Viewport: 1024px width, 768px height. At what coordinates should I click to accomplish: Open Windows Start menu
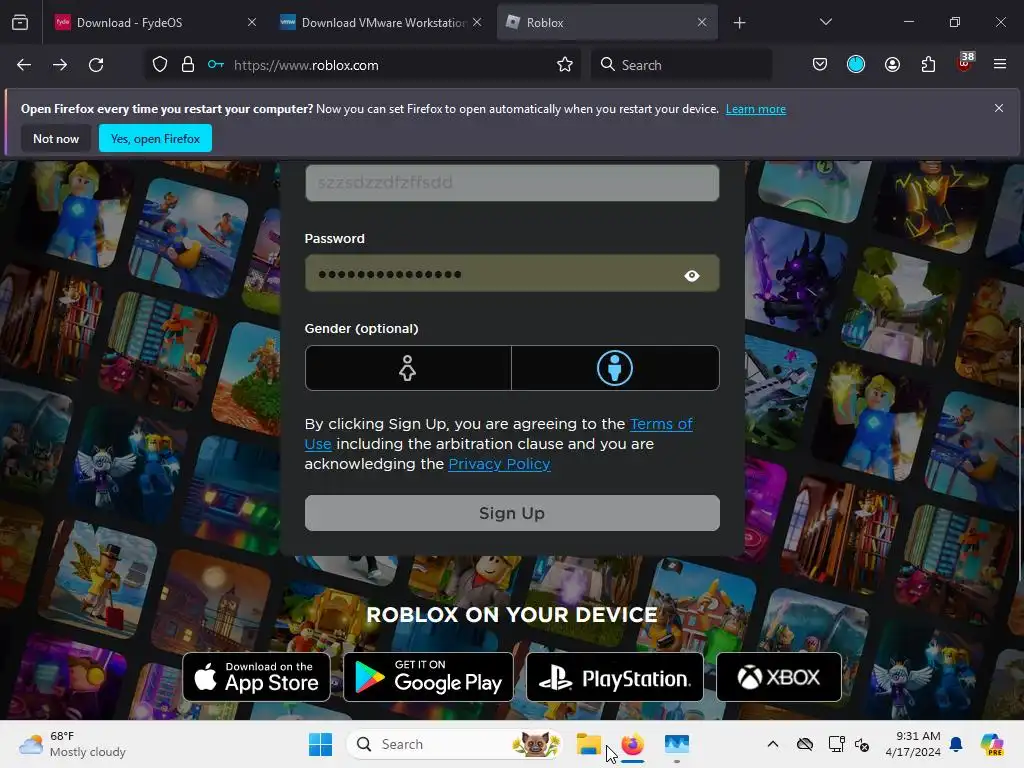click(x=321, y=744)
